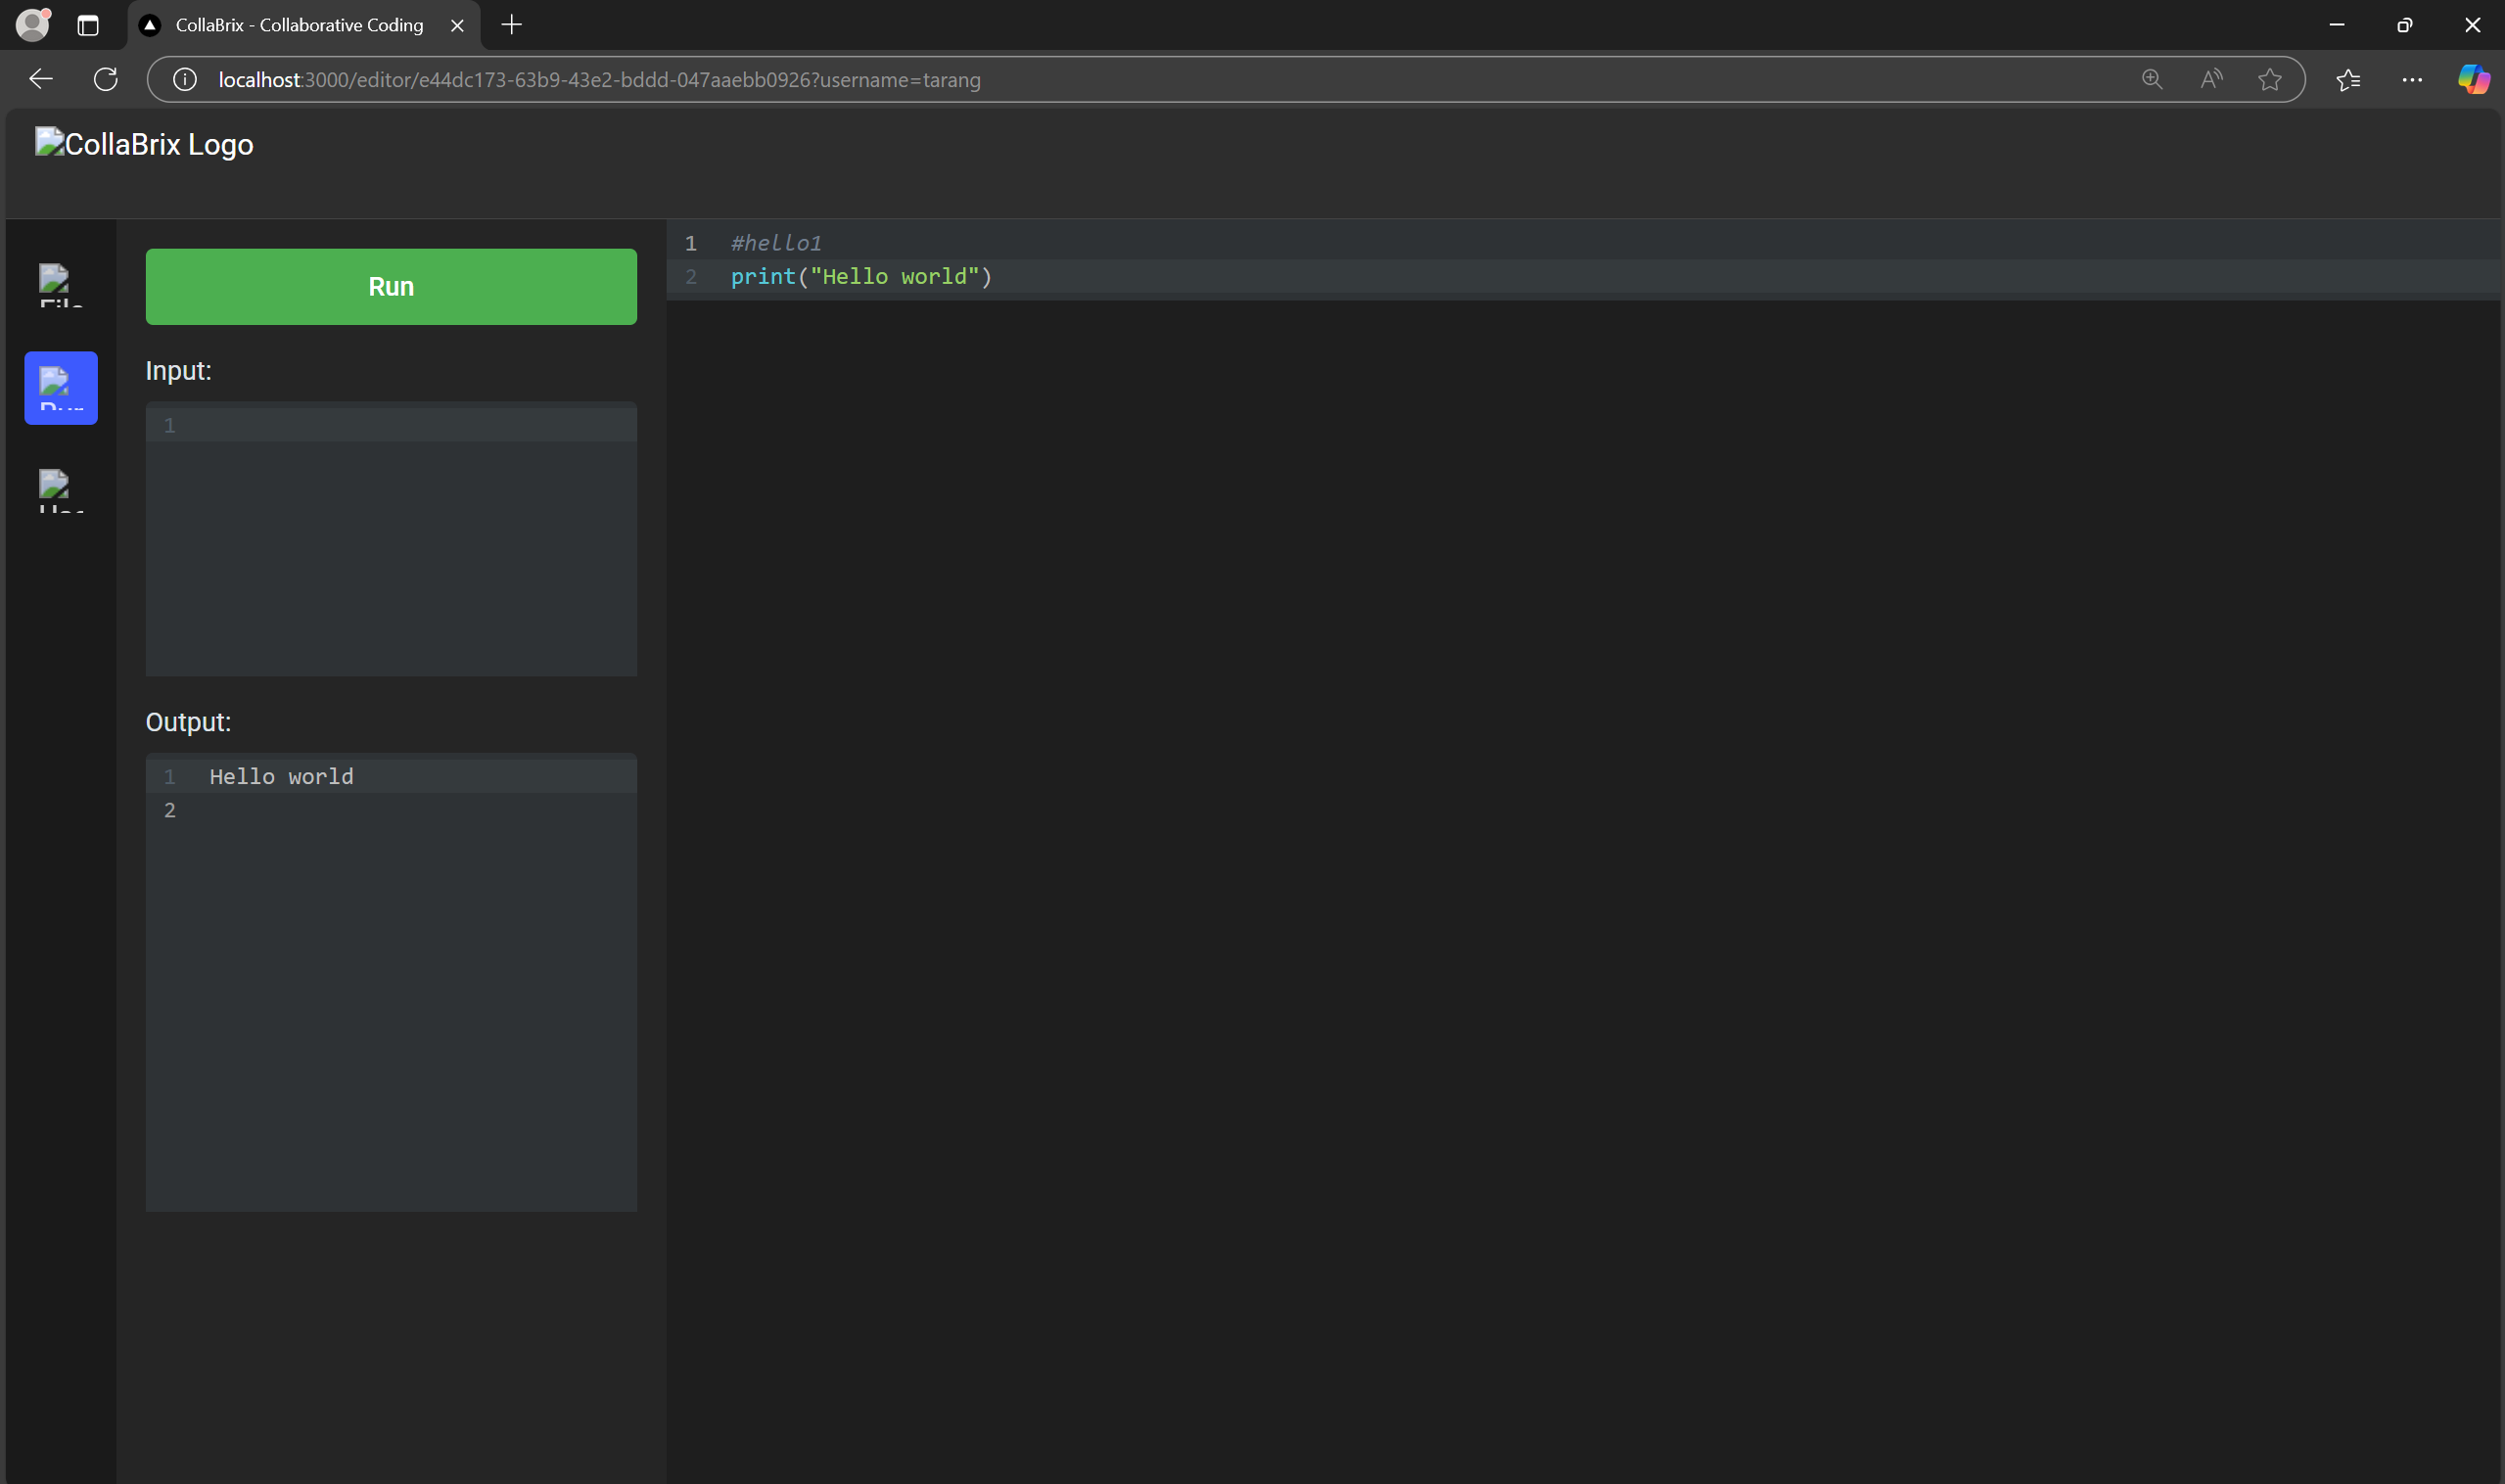2505x1484 pixels.
Task: Open the Copilot sidebar icon
Action: 2473,79
